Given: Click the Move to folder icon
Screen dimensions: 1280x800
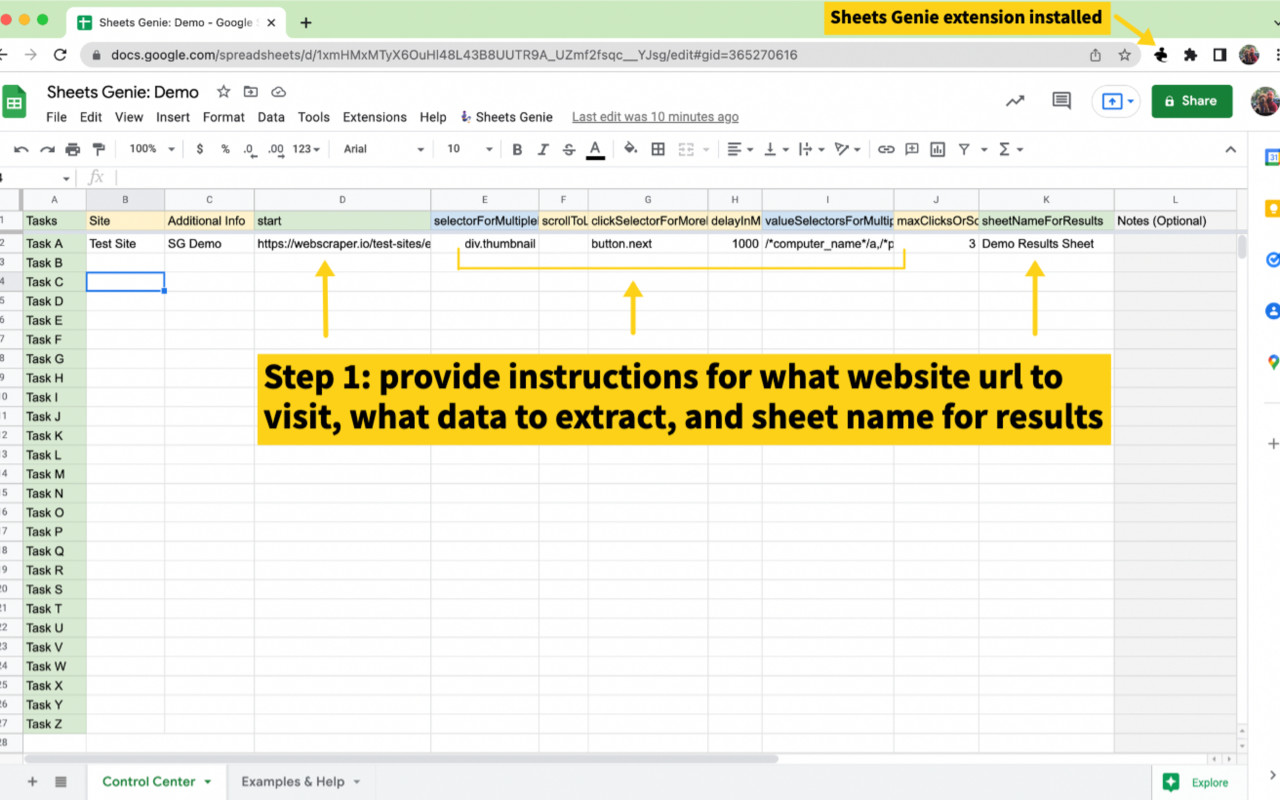Looking at the screenshot, I should point(251,92).
